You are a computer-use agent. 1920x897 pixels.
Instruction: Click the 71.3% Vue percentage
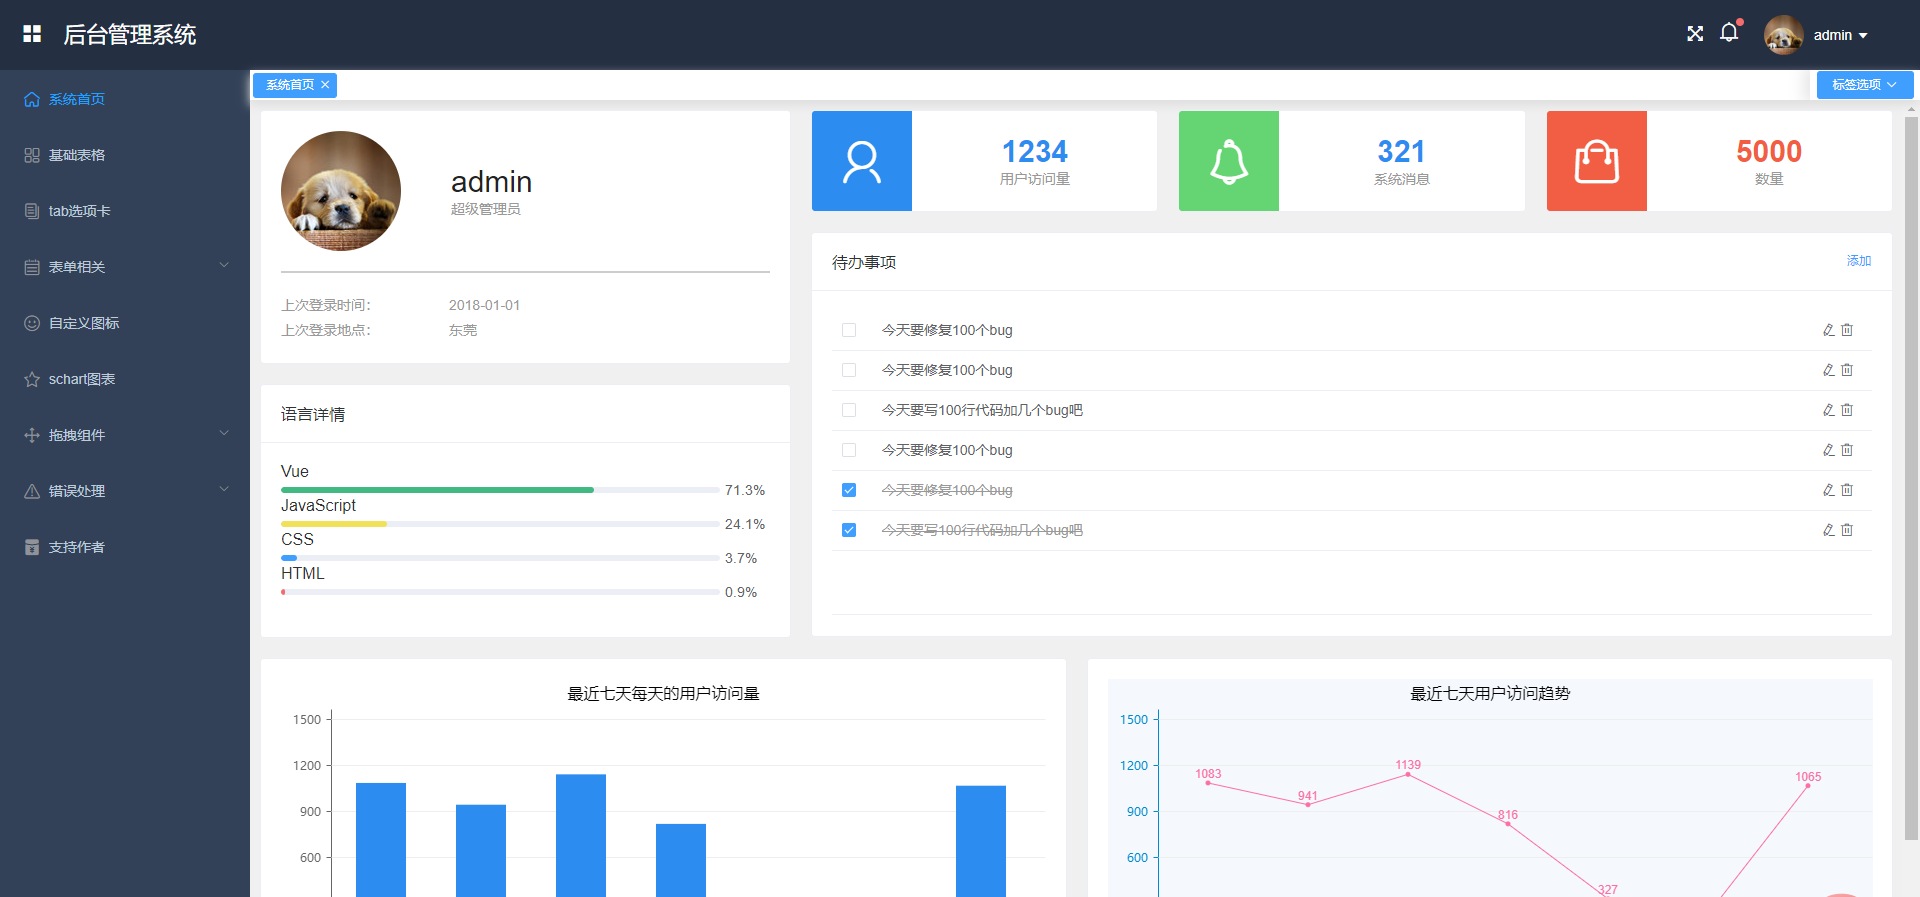[745, 490]
